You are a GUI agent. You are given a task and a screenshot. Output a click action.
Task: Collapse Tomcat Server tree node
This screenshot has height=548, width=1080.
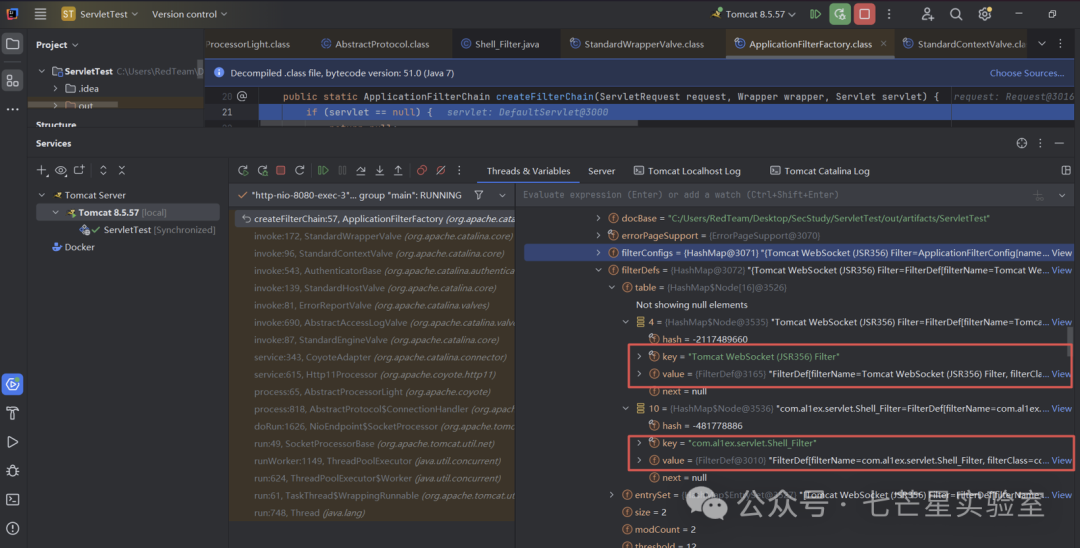[42, 196]
